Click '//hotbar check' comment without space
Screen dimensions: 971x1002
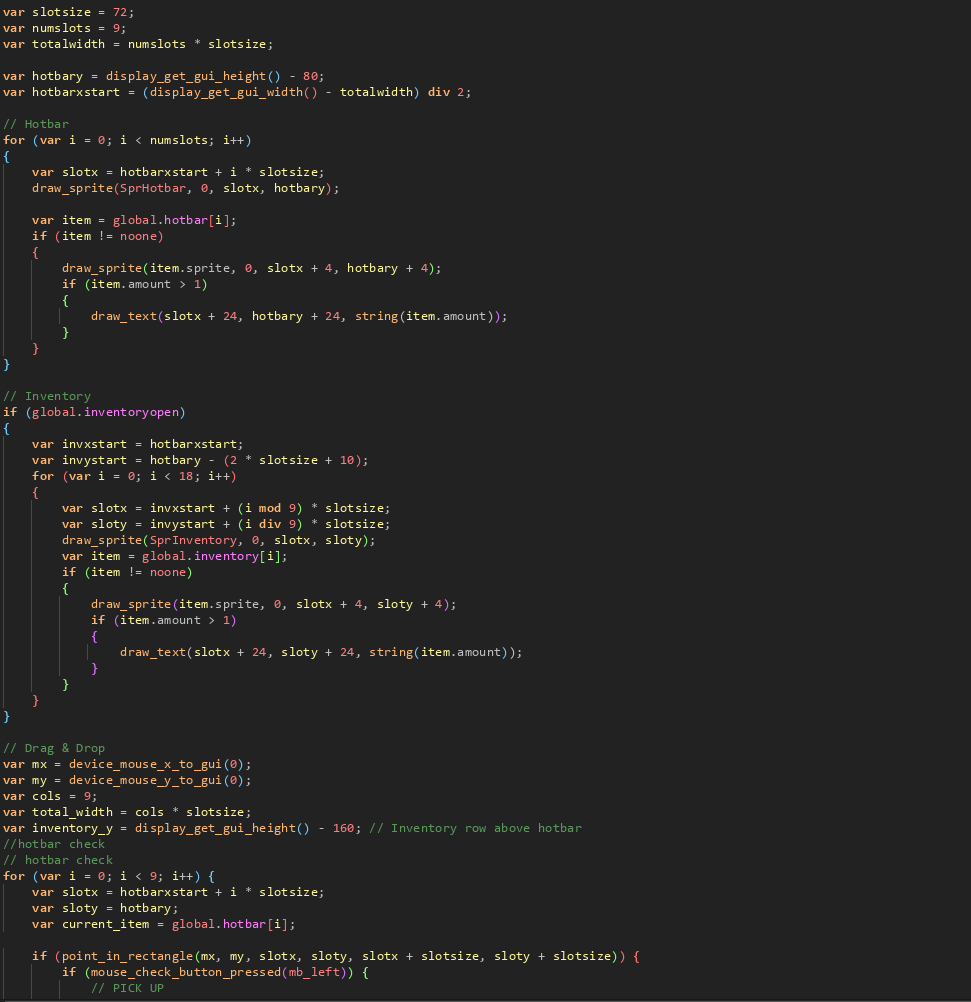click(x=54, y=844)
